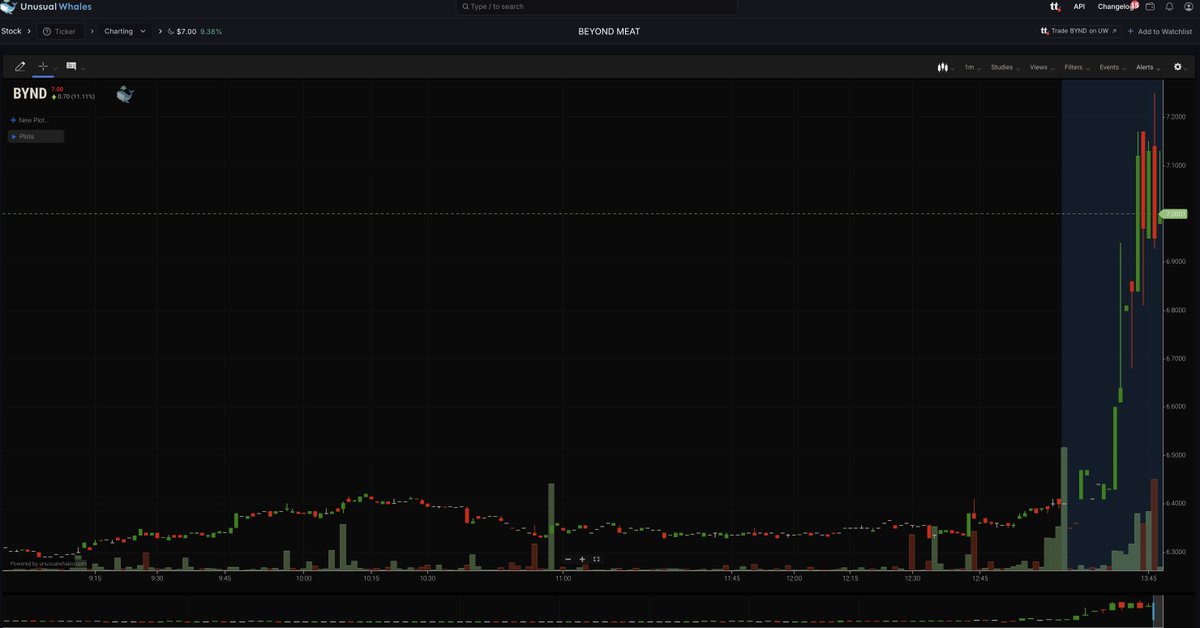
Task: Click the 7.0001 current price marker
Action: point(1173,214)
